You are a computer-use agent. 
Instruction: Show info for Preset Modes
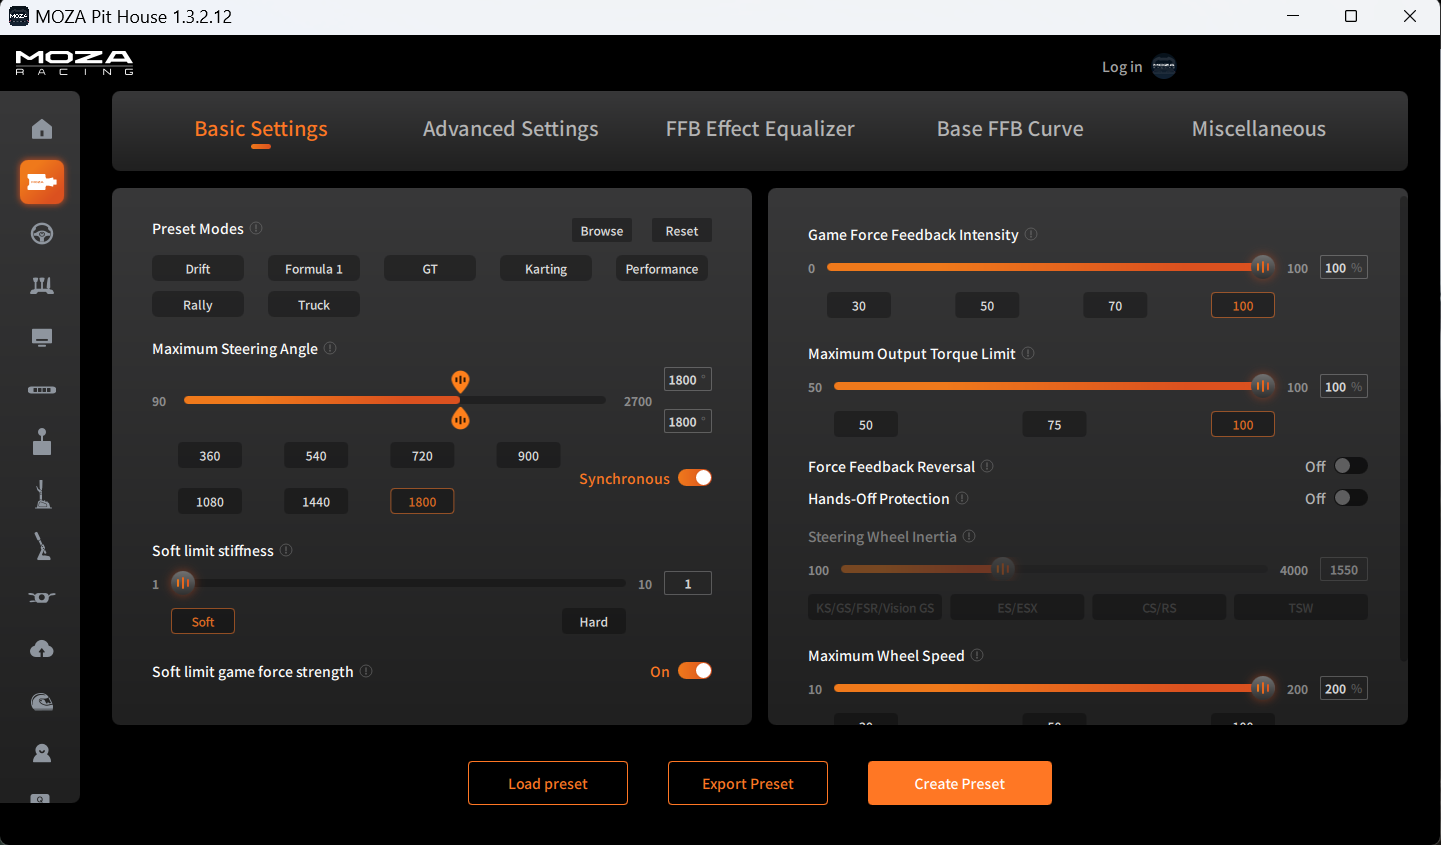point(256,228)
